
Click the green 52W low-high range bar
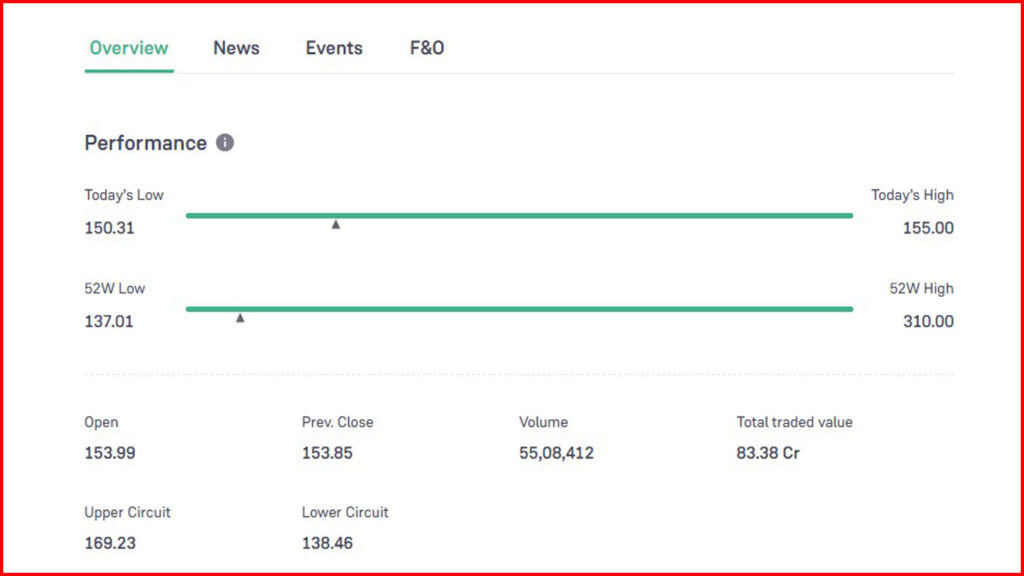pyautogui.click(x=519, y=309)
